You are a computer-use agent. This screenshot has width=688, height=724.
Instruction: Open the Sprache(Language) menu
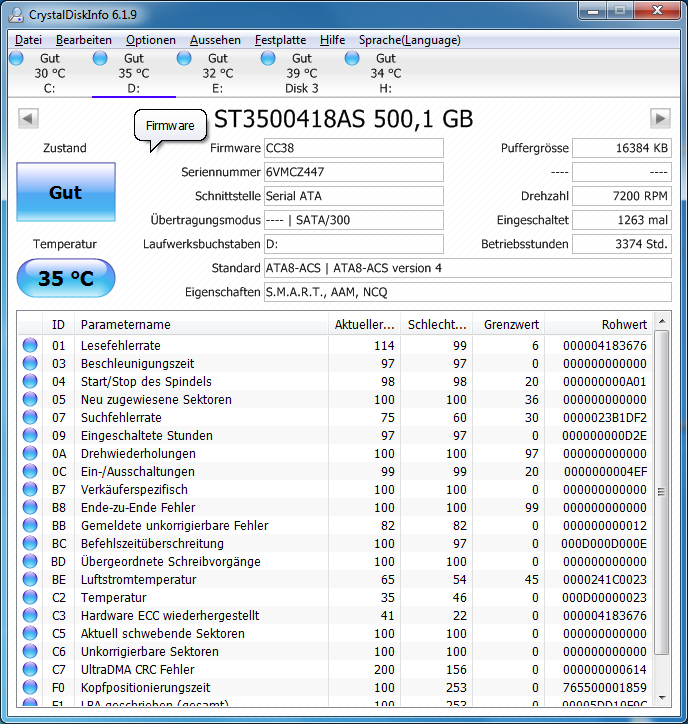click(410, 40)
